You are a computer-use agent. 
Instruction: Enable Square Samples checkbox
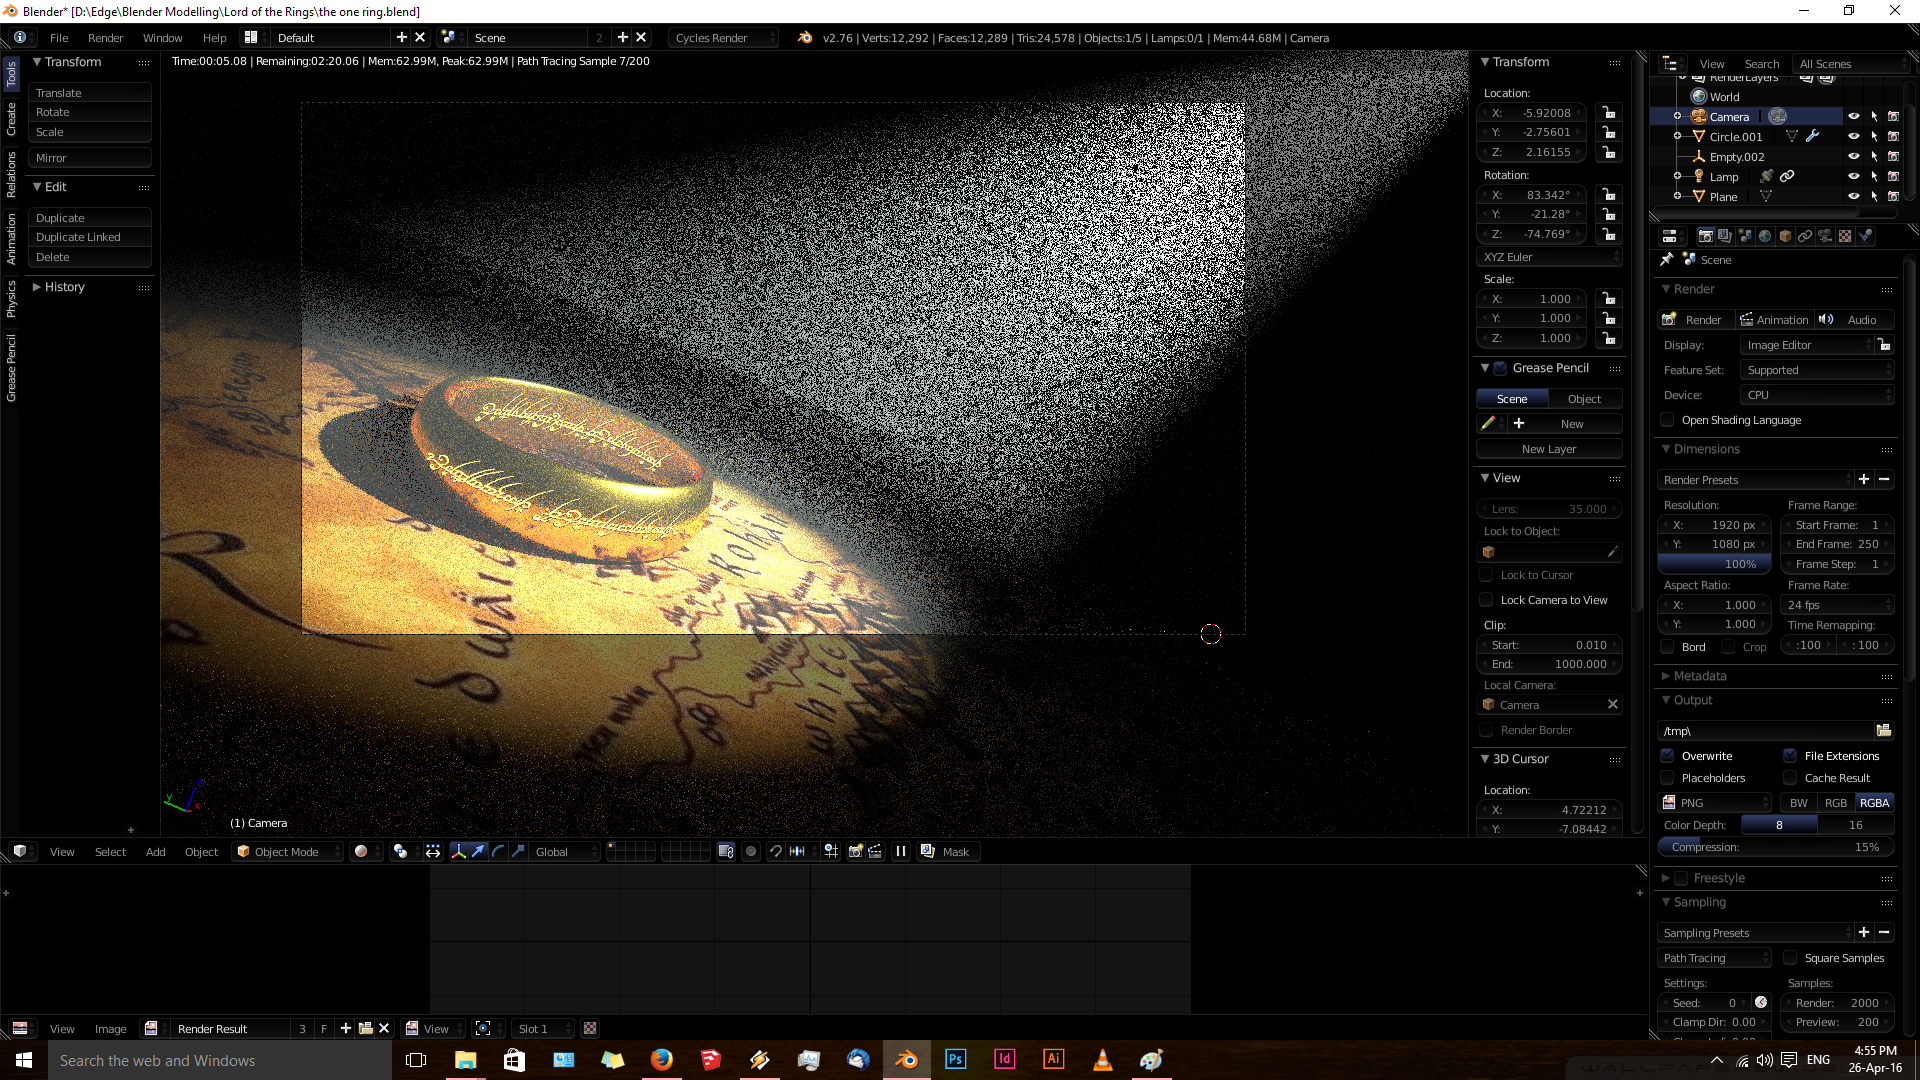pos(1791,958)
